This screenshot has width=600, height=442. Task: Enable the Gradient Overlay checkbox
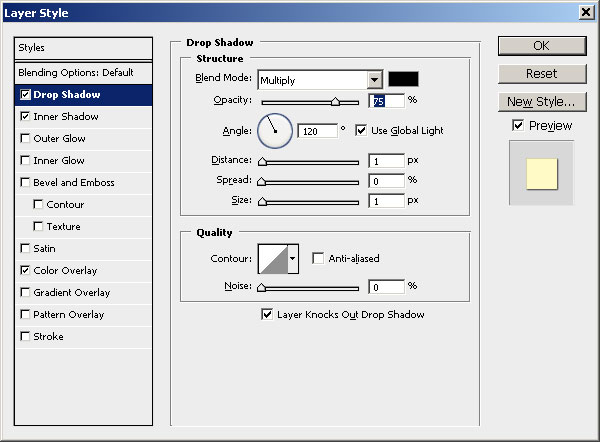pyautogui.click(x=25, y=292)
